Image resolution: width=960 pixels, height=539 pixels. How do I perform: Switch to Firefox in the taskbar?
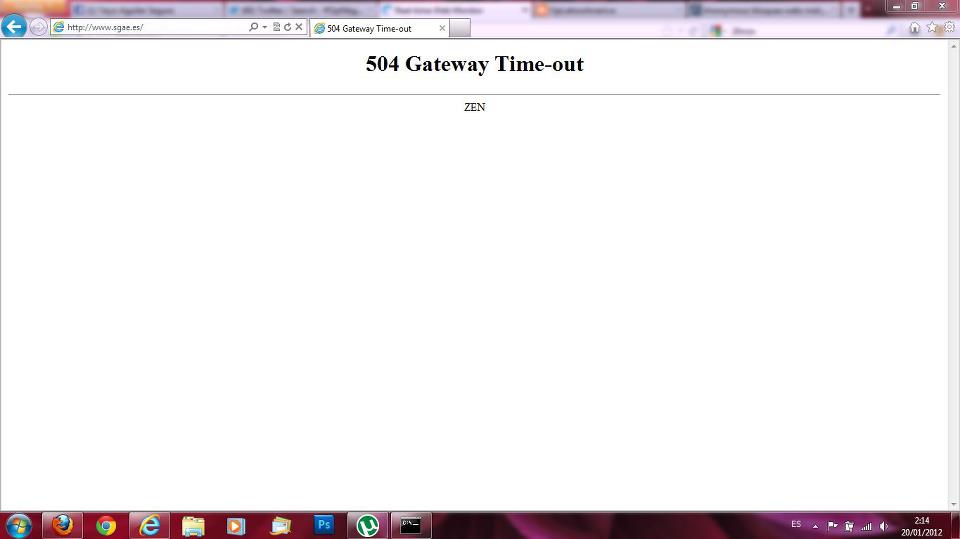tap(62, 526)
